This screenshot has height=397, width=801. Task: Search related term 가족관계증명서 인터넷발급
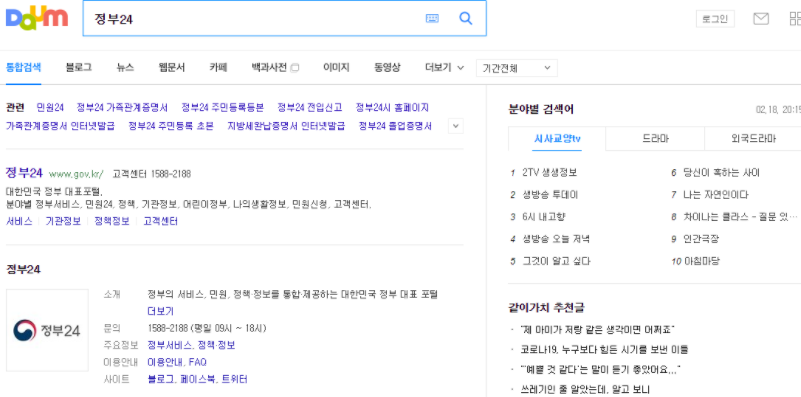point(60,126)
